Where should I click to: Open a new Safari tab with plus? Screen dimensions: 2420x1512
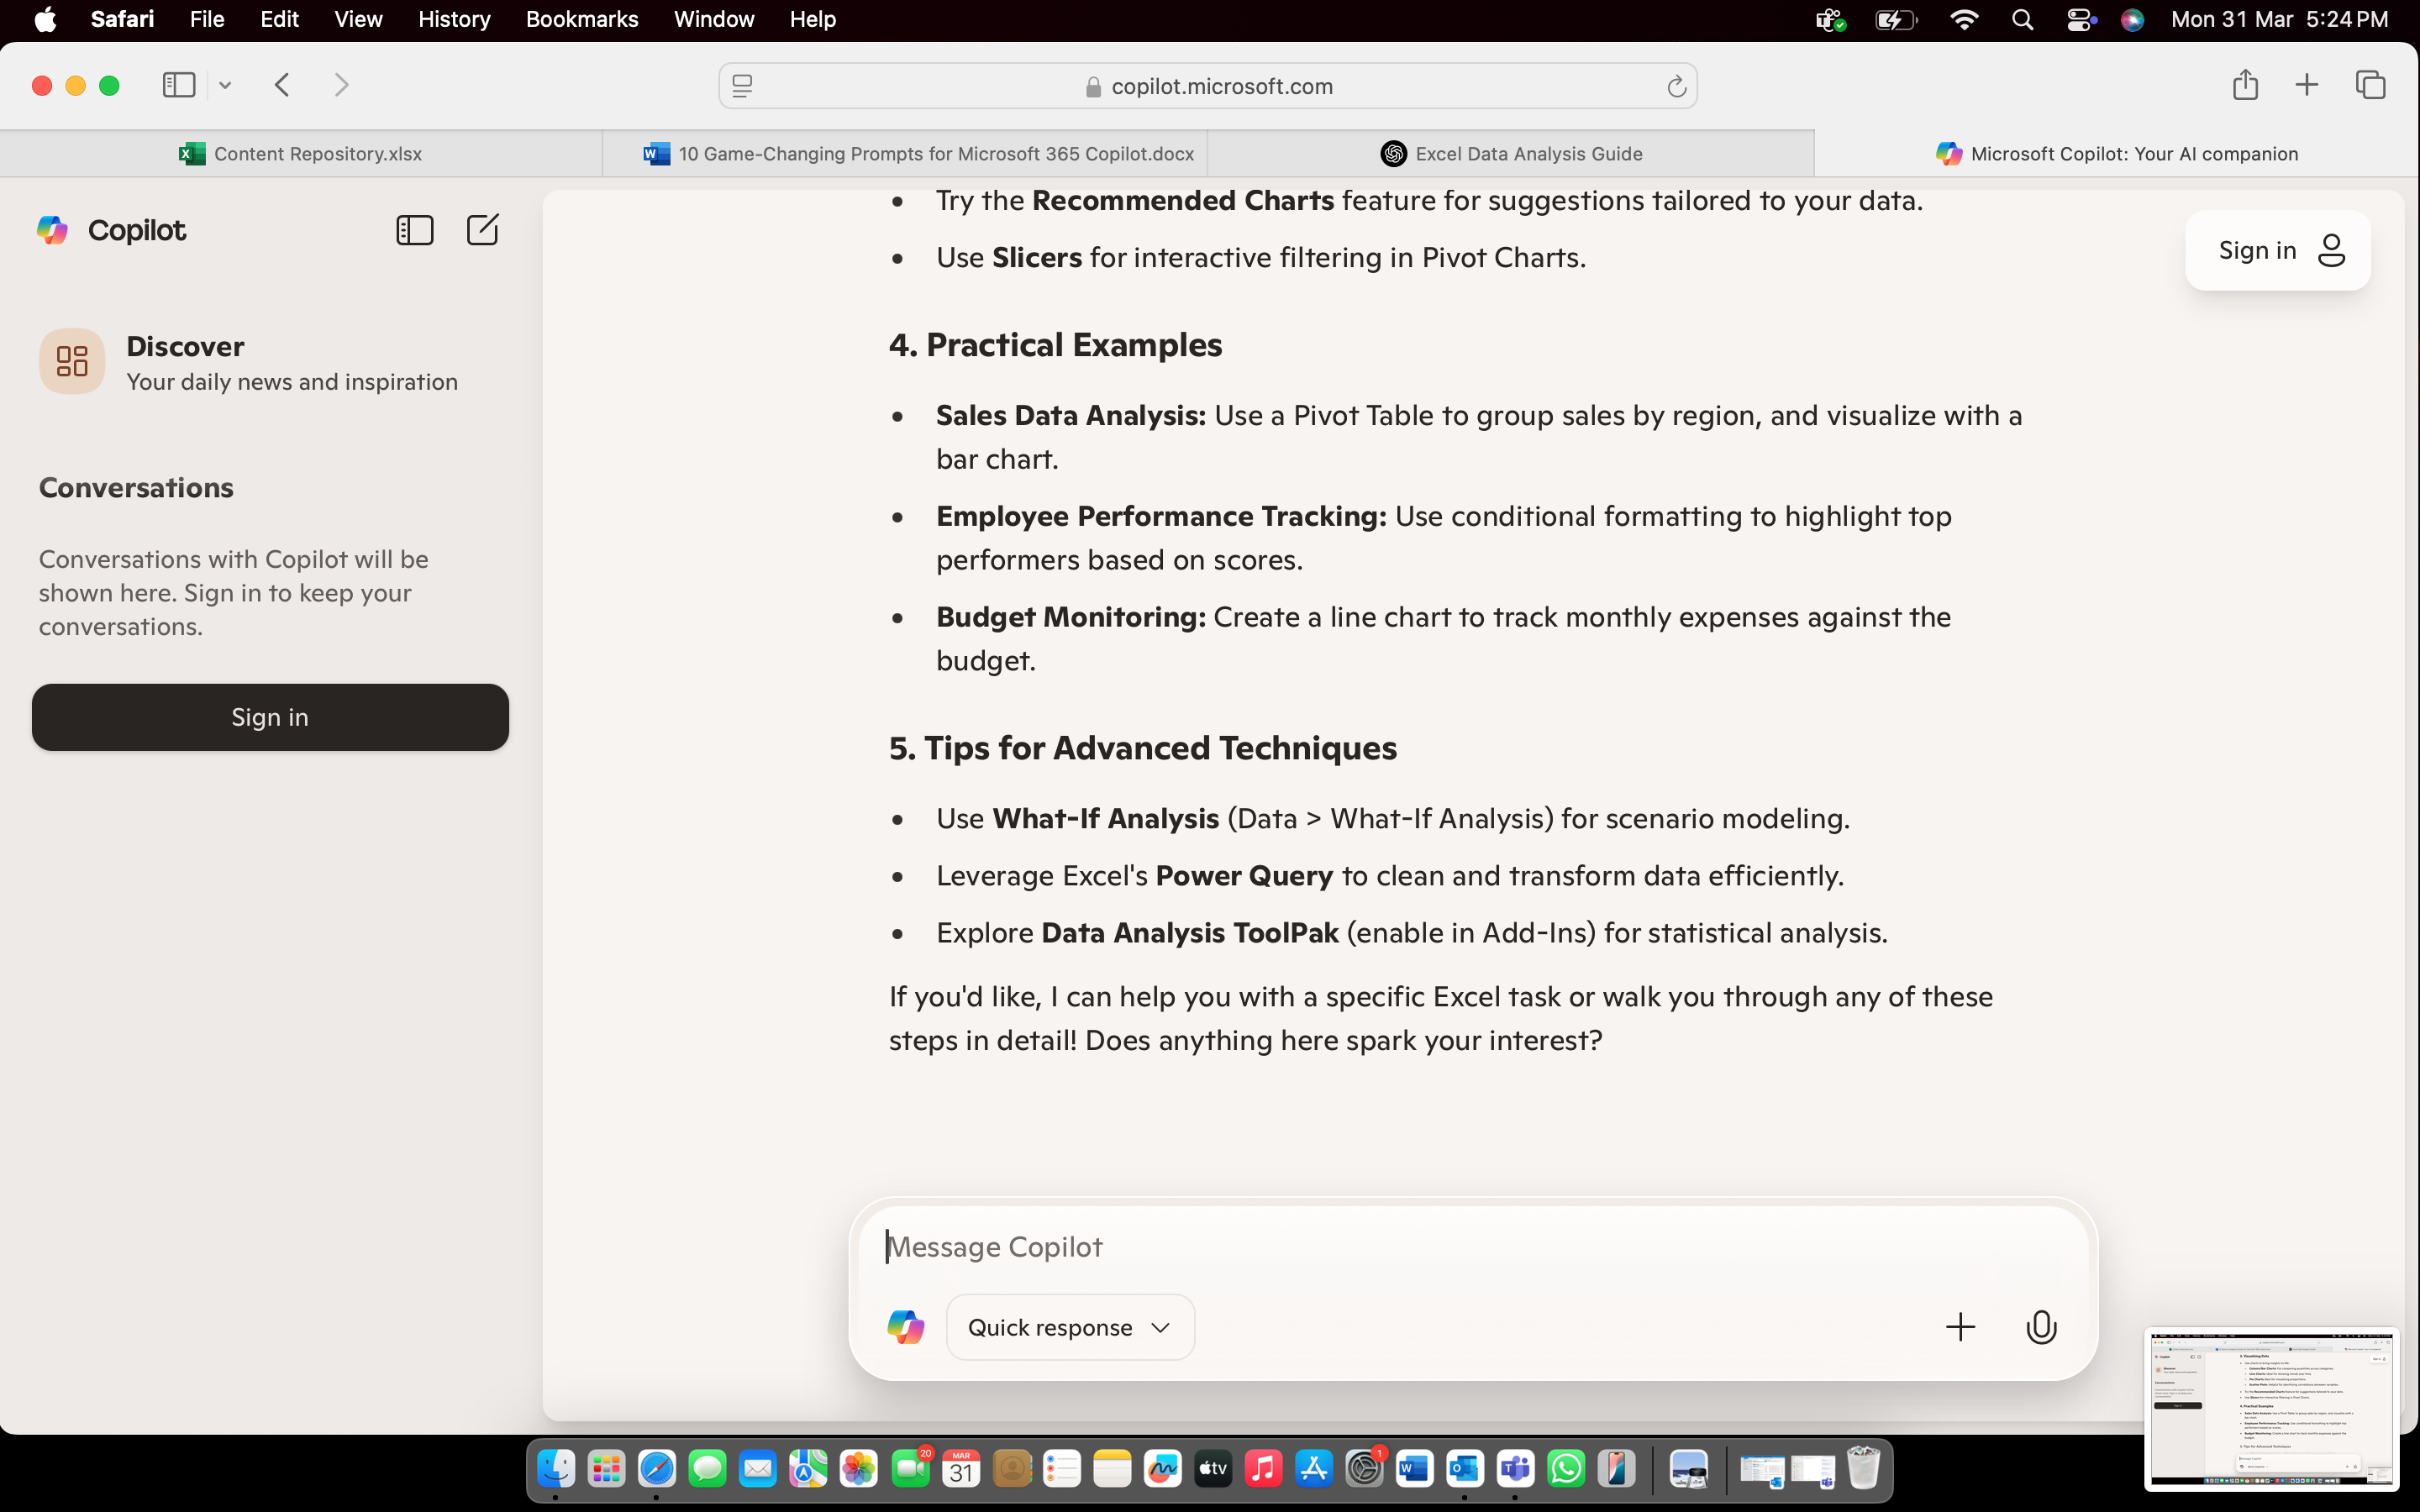click(2306, 85)
